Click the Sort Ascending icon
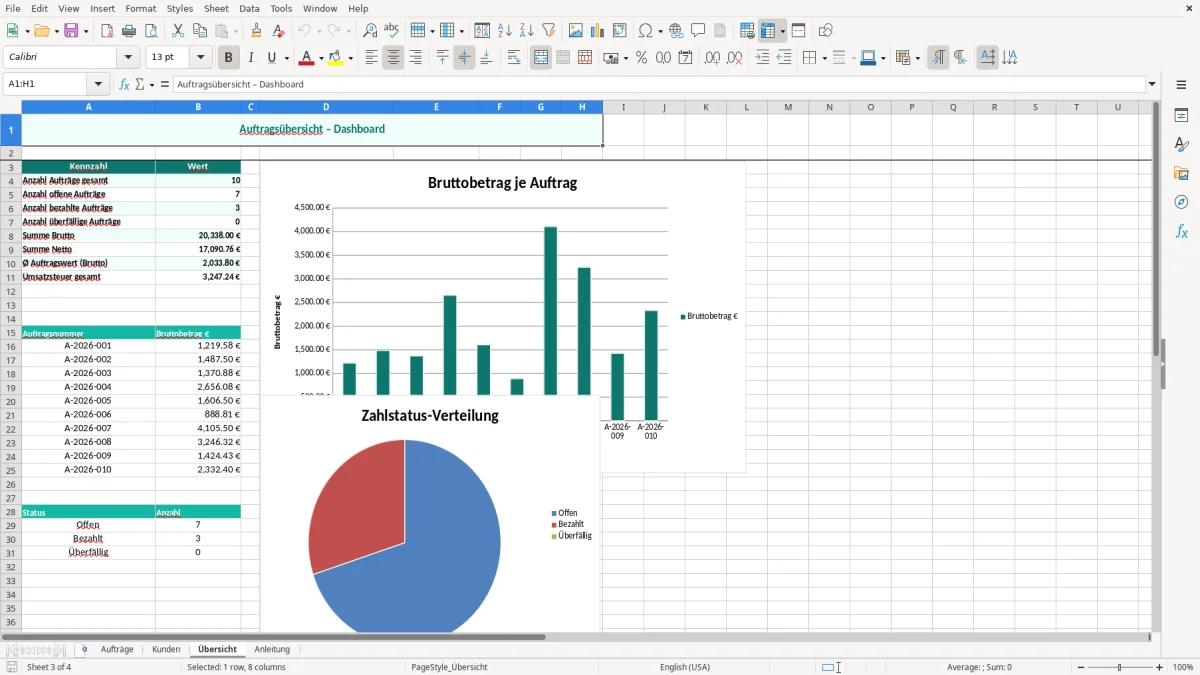This screenshot has height=675, width=1200. [x=505, y=31]
